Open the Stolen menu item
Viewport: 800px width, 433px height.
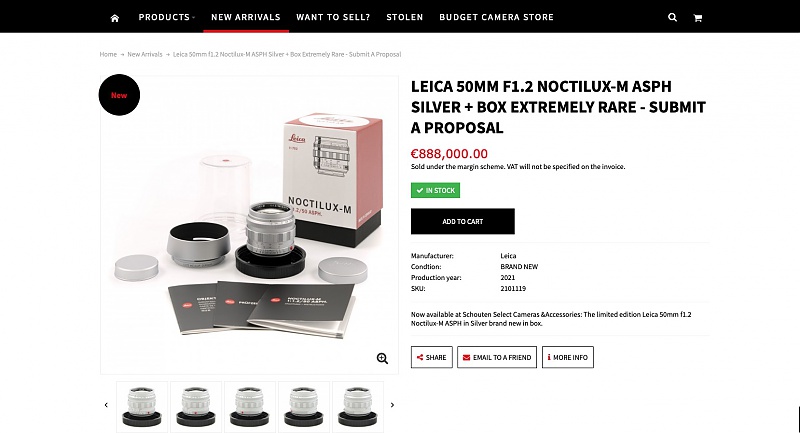[x=405, y=17]
